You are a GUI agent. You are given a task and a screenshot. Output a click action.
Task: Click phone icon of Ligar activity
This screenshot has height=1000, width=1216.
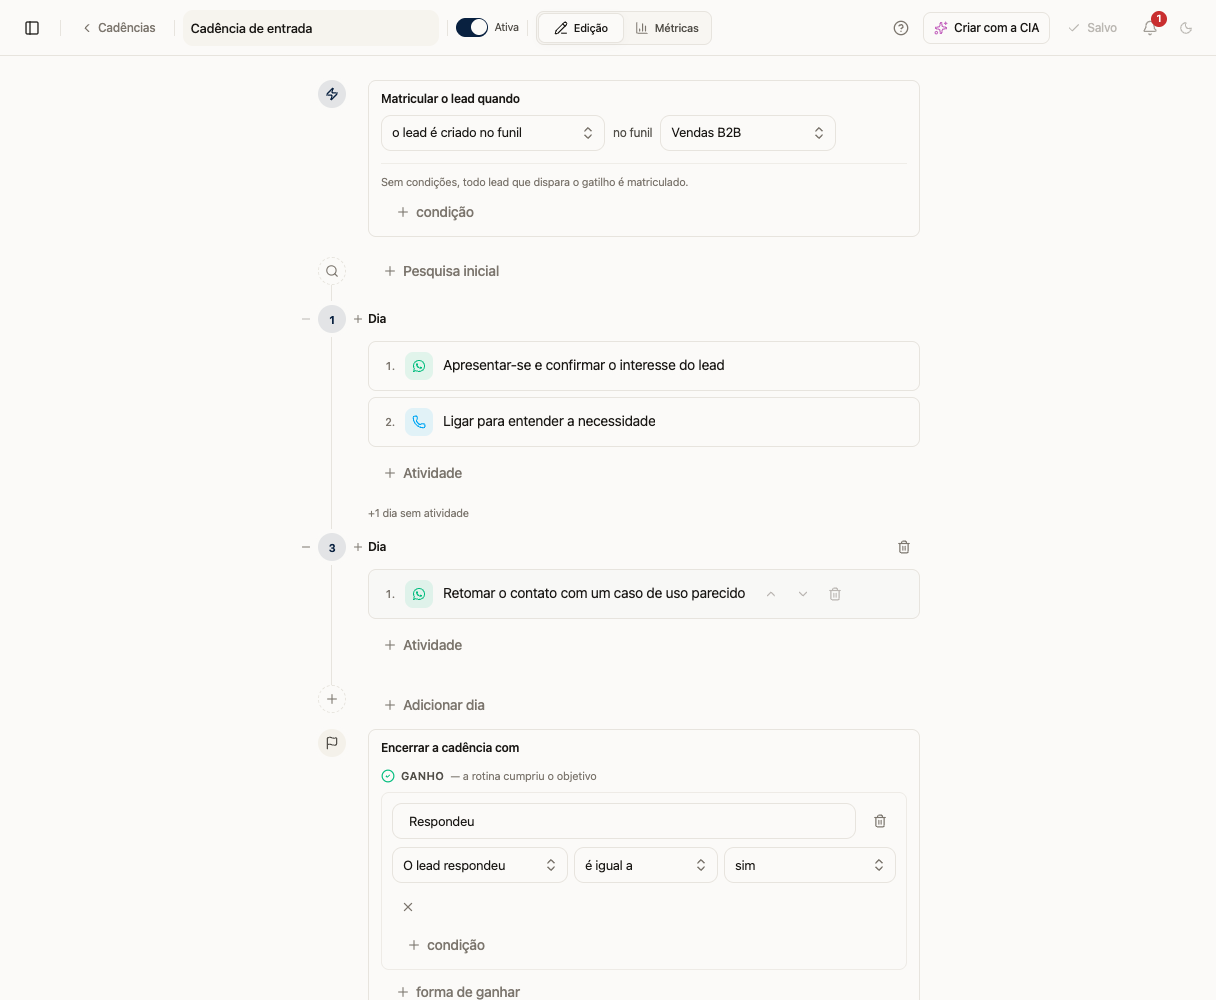click(x=419, y=422)
